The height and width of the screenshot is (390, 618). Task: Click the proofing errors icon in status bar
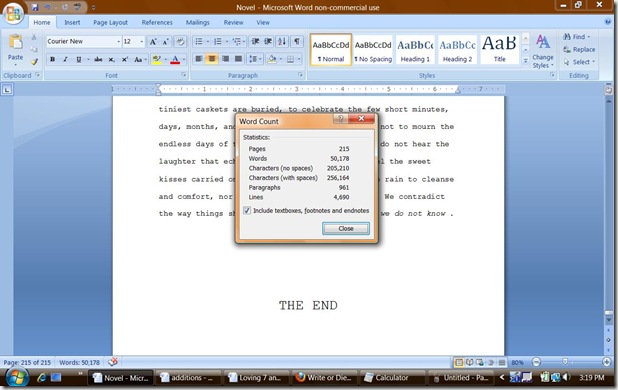(113, 362)
